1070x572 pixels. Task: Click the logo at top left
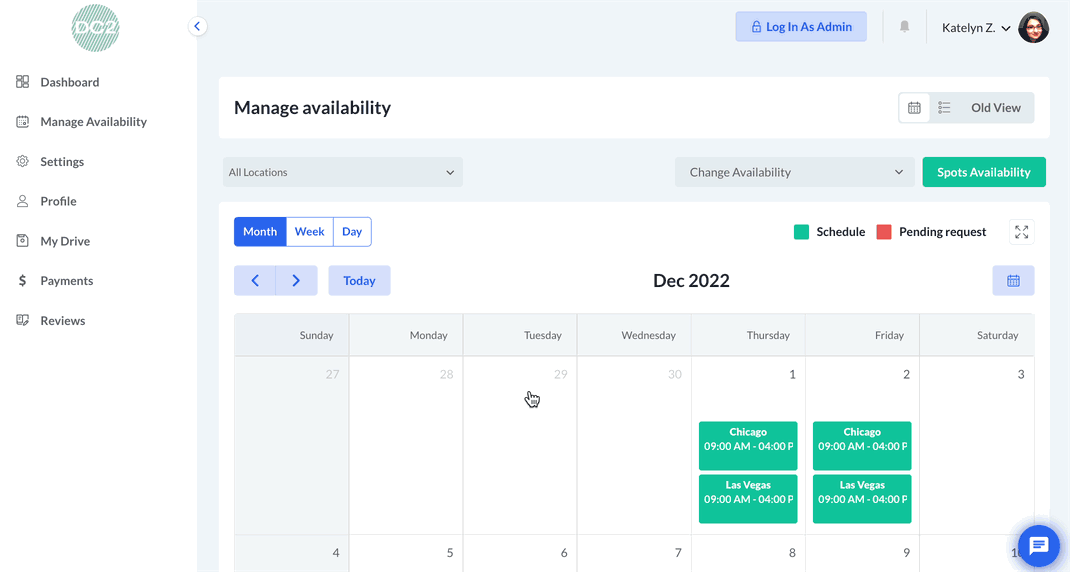[96, 28]
